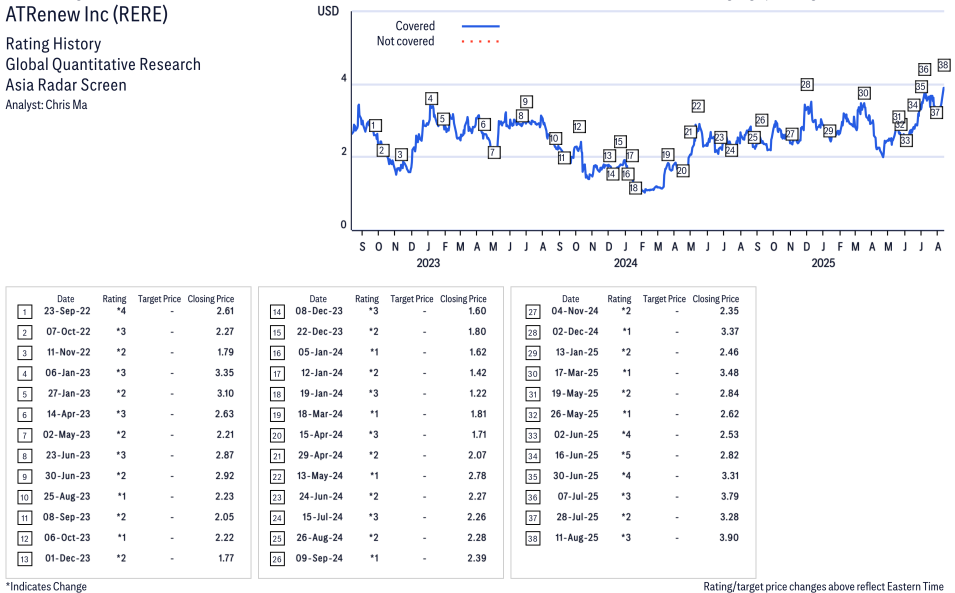This screenshot has height=593, width=955.
Task: Click the blue Covered legend line sample
Action: [x=481, y=26]
